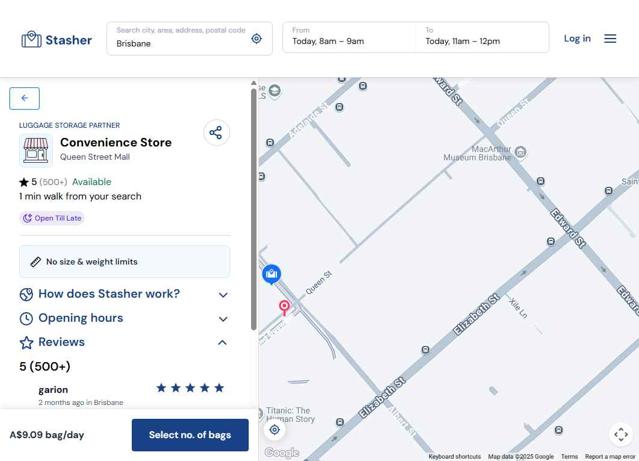Click the transit stop icon below MacArthur Museum
Screen dimensions: 639x461
[x=540, y=181]
